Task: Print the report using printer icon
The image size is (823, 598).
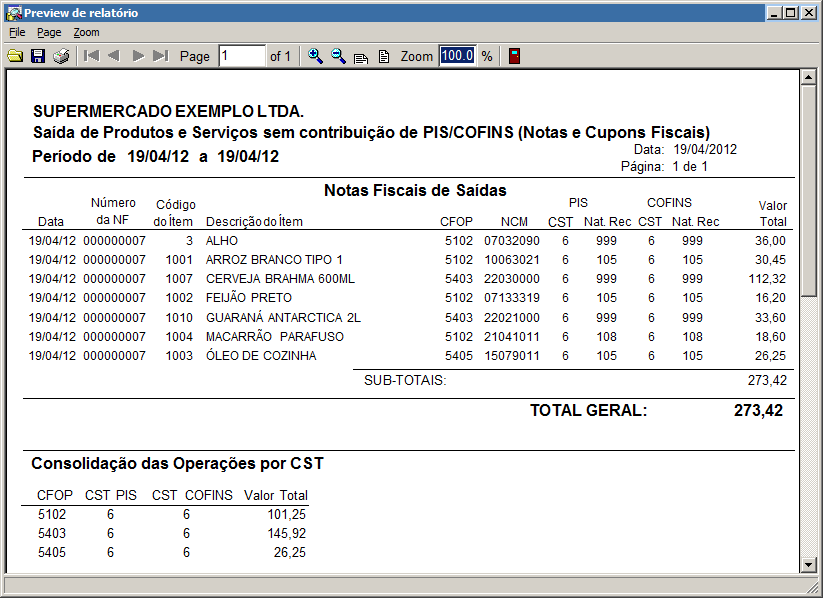Action: pyautogui.click(x=61, y=56)
